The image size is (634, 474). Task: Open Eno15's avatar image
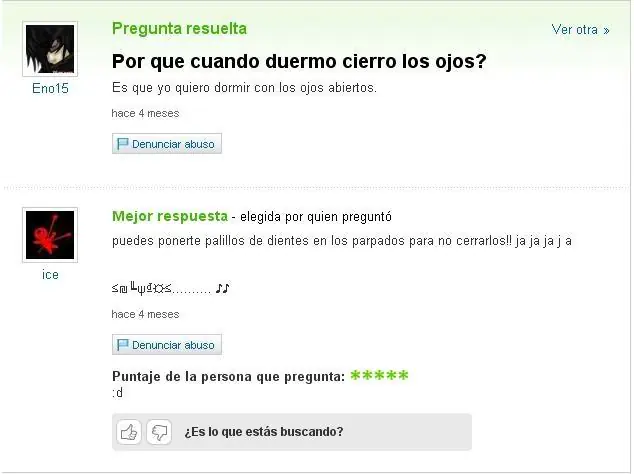pyautogui.click(x=50, y=49)
